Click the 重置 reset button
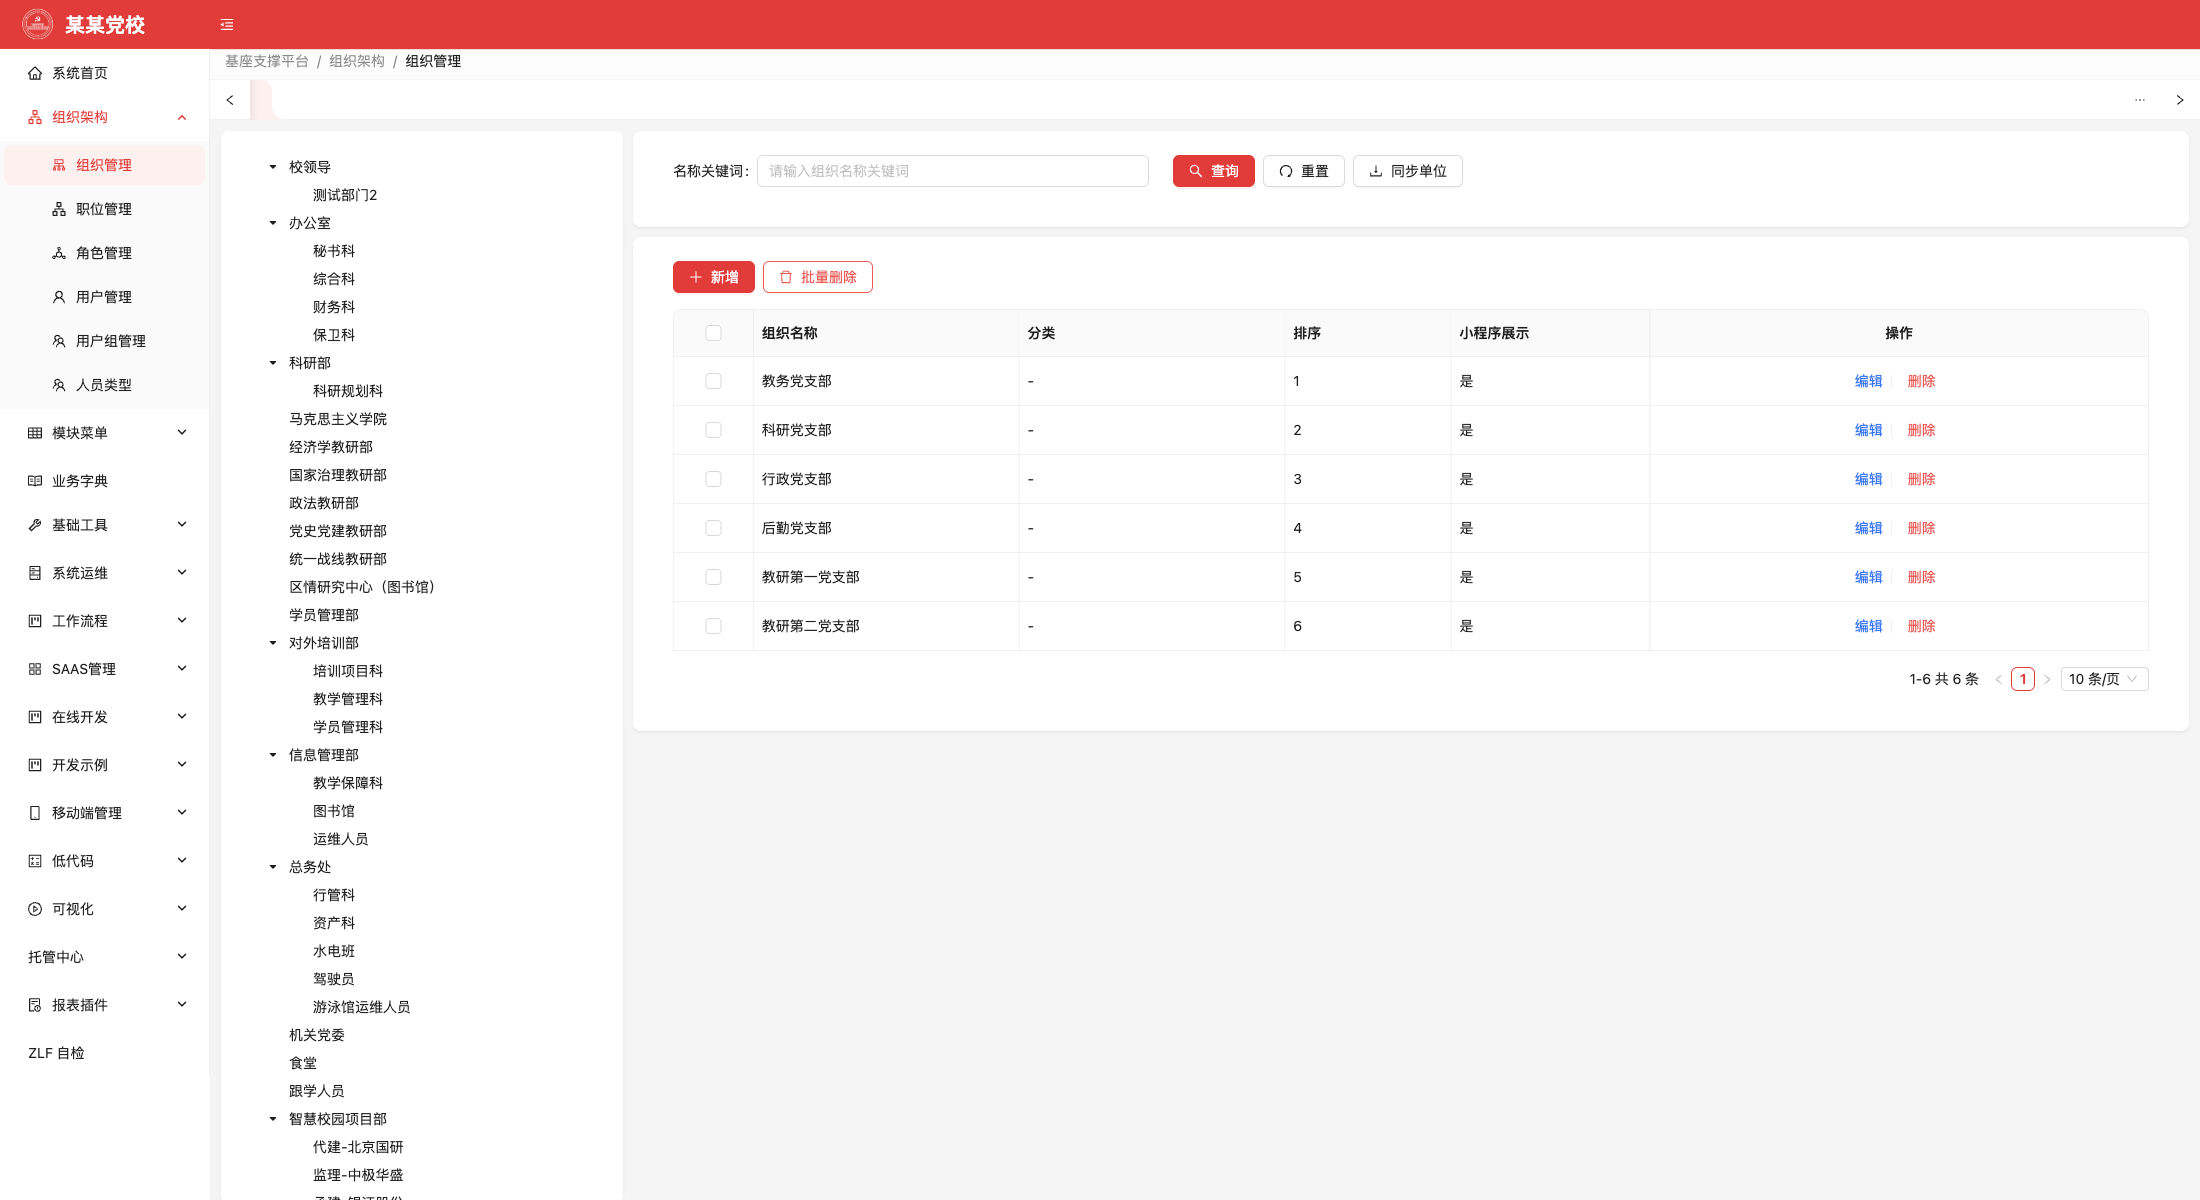Screen dimensions: 2200x1200 click(x=1303, y=171)
